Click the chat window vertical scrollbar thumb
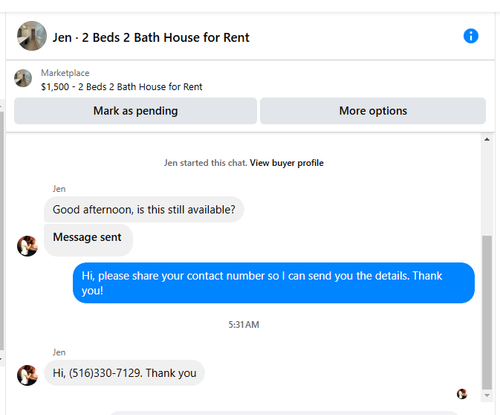This screenshot has width=500, height=415. click(x=487, y=312)
